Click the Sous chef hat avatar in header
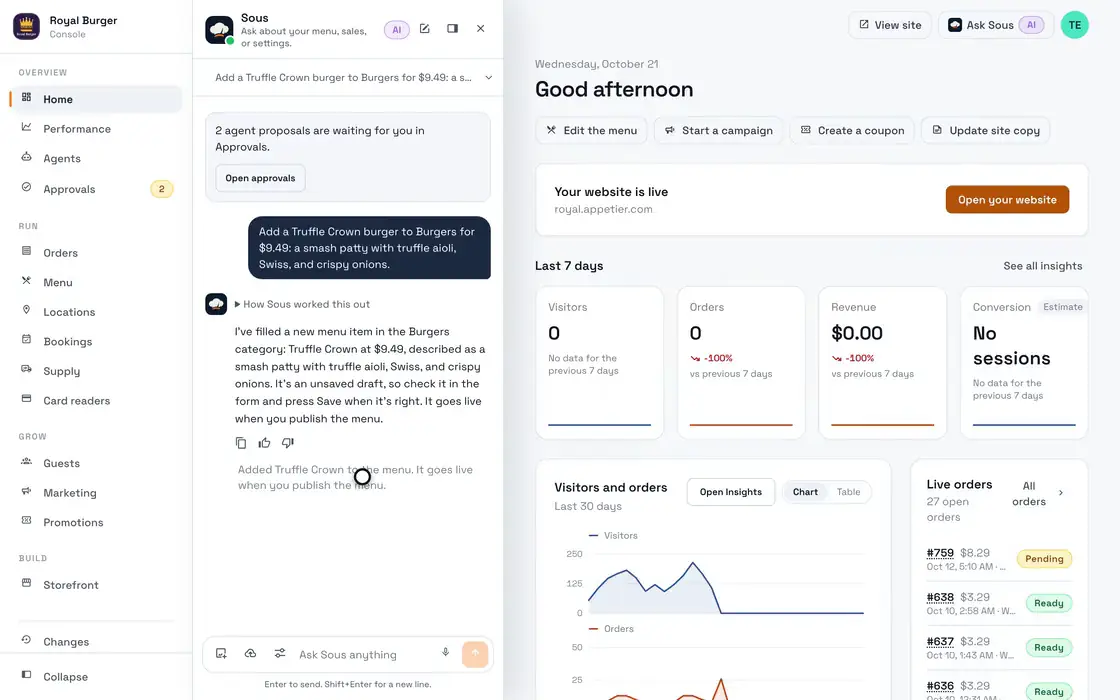This screenshot has height=700, width=1120. point(219,30)
